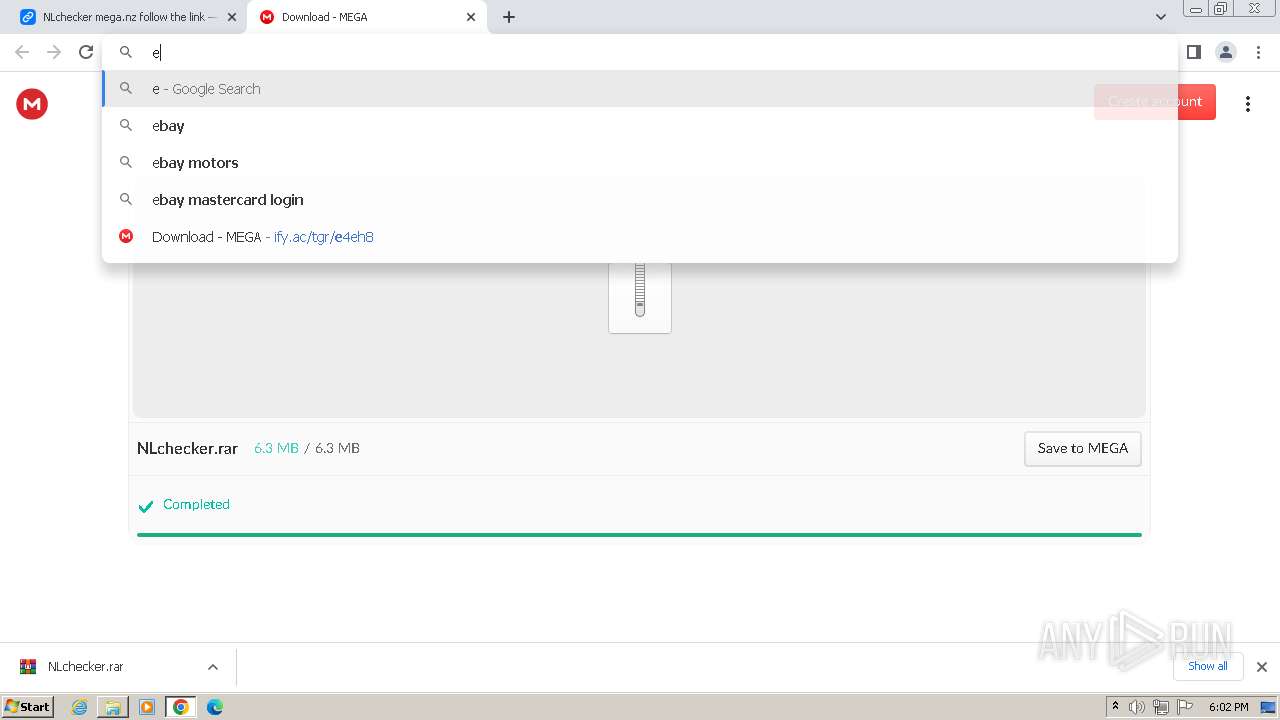Click the Chrome taskbar icon

coord(181,707)
